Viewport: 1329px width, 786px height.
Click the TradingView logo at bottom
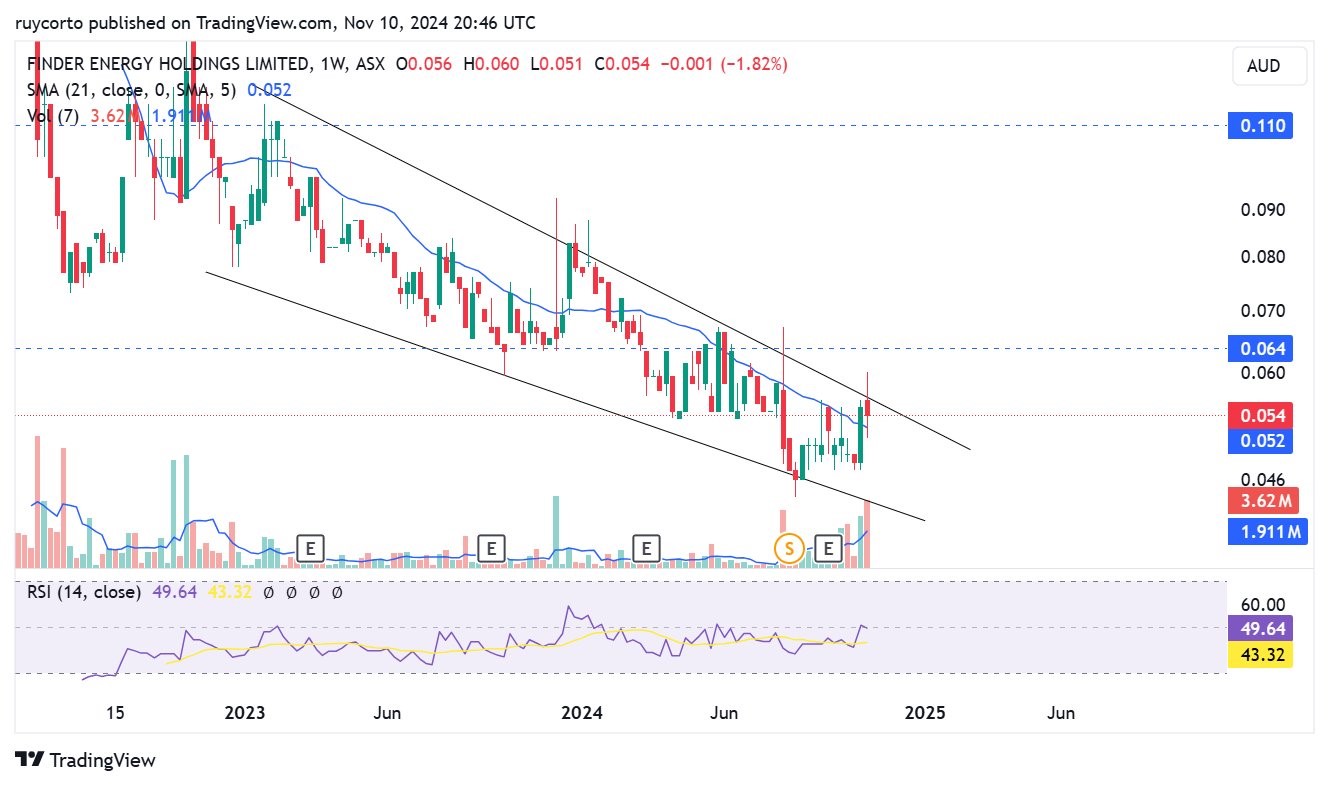[86, 760]
